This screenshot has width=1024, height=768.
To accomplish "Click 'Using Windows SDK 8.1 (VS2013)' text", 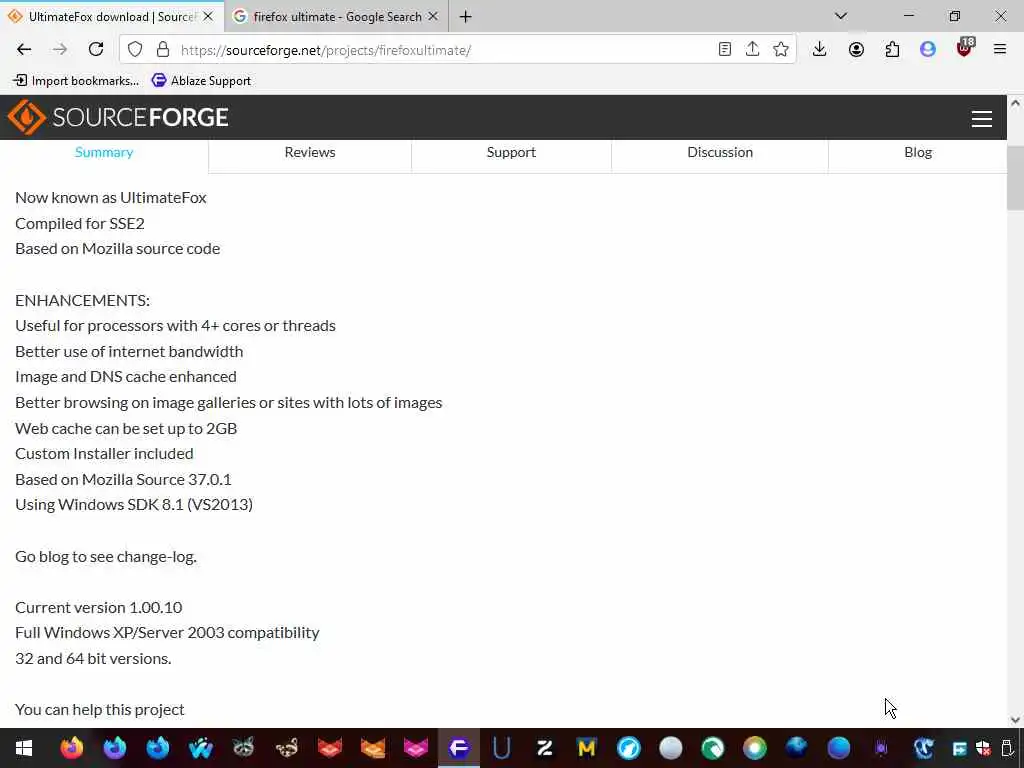I will pyautogui.click(x=134, y=505).
